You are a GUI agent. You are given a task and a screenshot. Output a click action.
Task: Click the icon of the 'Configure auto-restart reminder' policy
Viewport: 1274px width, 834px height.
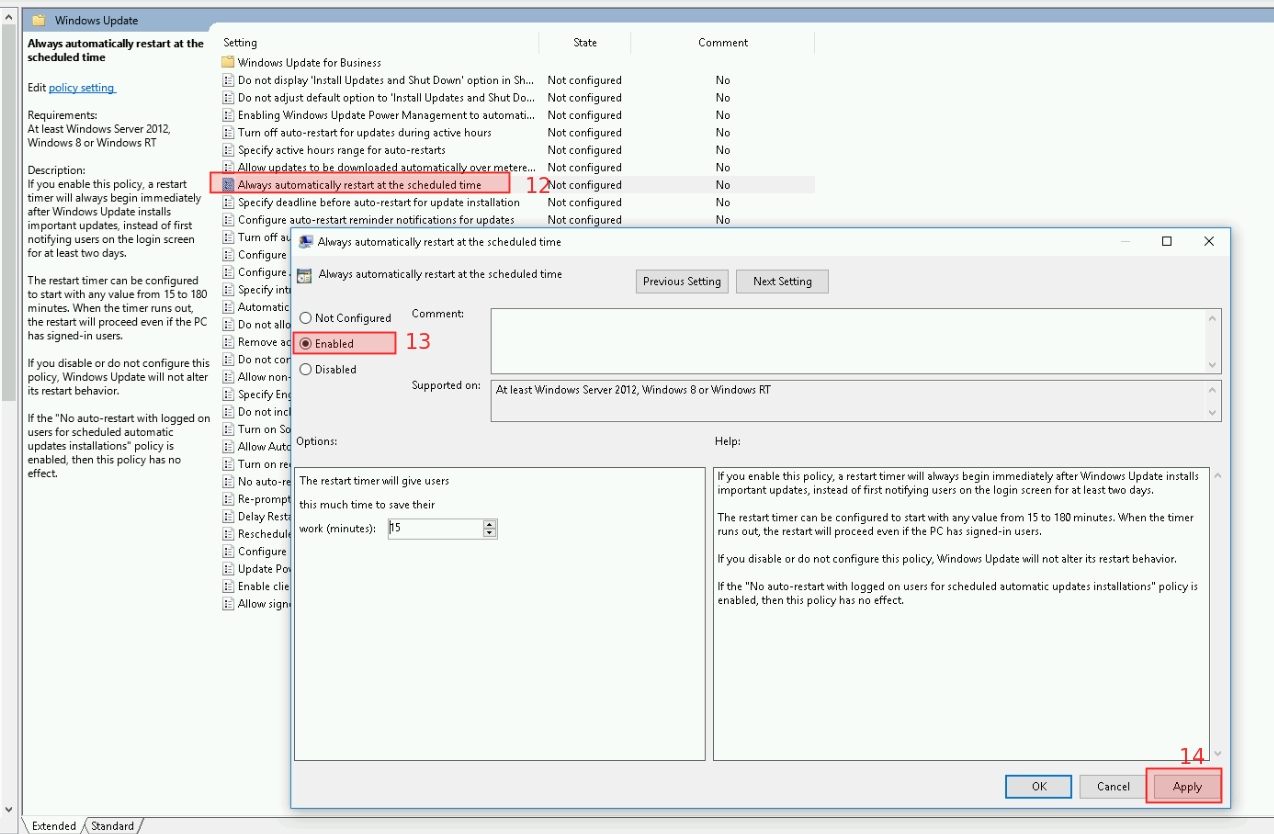[x=228, y=220]
